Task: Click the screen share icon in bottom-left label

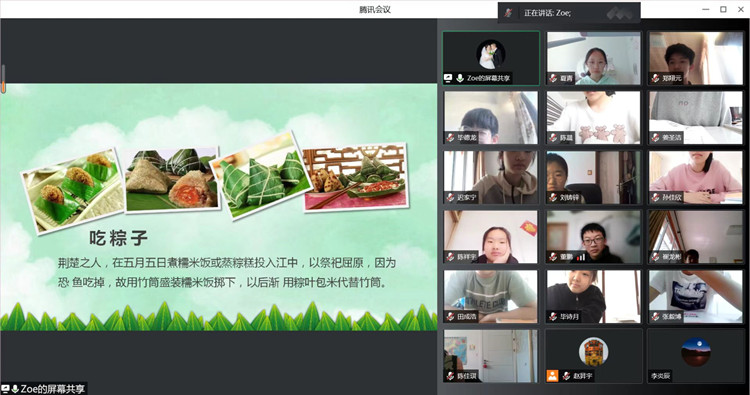Action: point(5,389)
